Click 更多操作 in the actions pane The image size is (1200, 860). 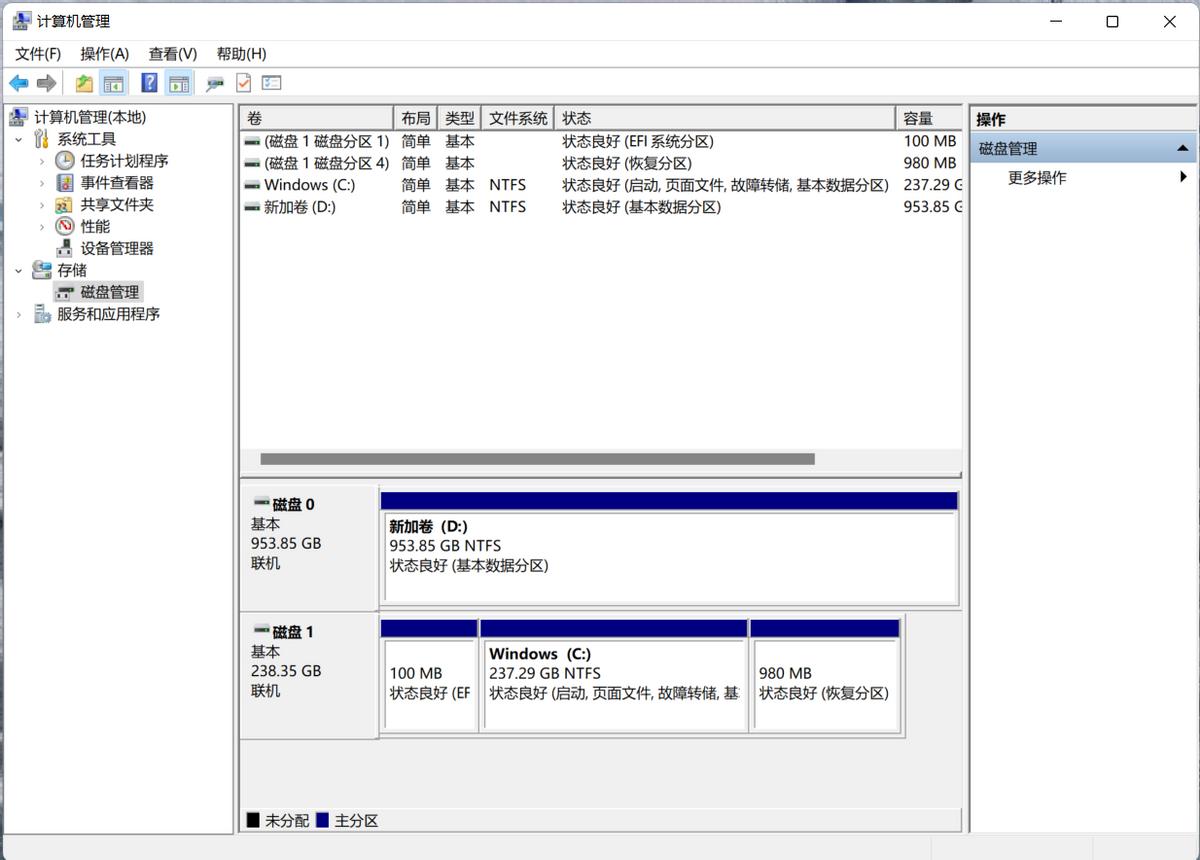tap(1037, 178)
